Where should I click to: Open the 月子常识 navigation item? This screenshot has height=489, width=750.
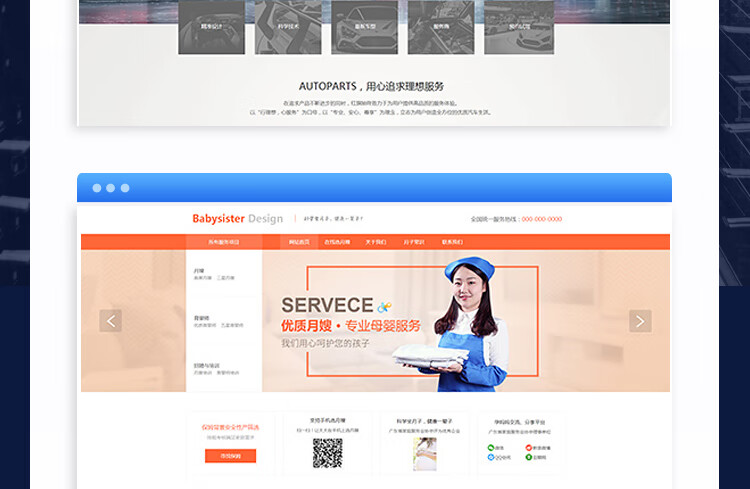[414, 242]
